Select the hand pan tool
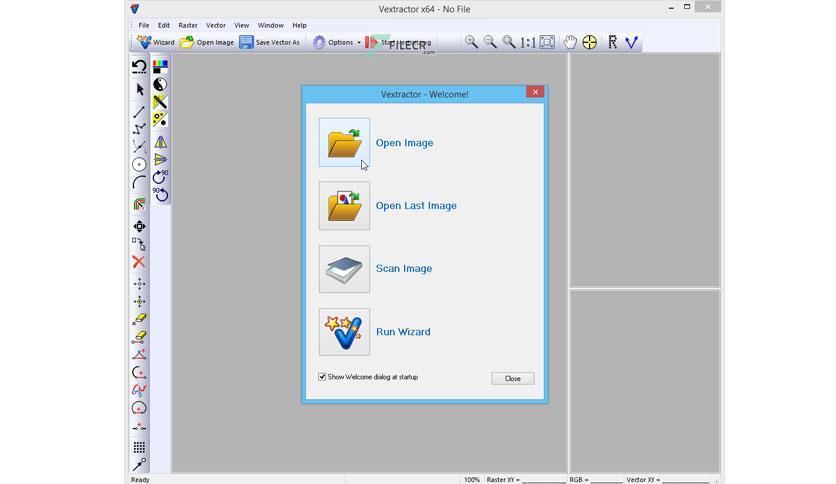 coord(570,42)
